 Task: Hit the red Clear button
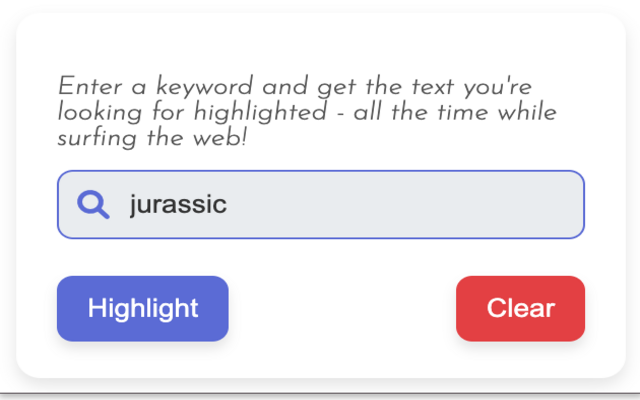[x=520, y=308]
